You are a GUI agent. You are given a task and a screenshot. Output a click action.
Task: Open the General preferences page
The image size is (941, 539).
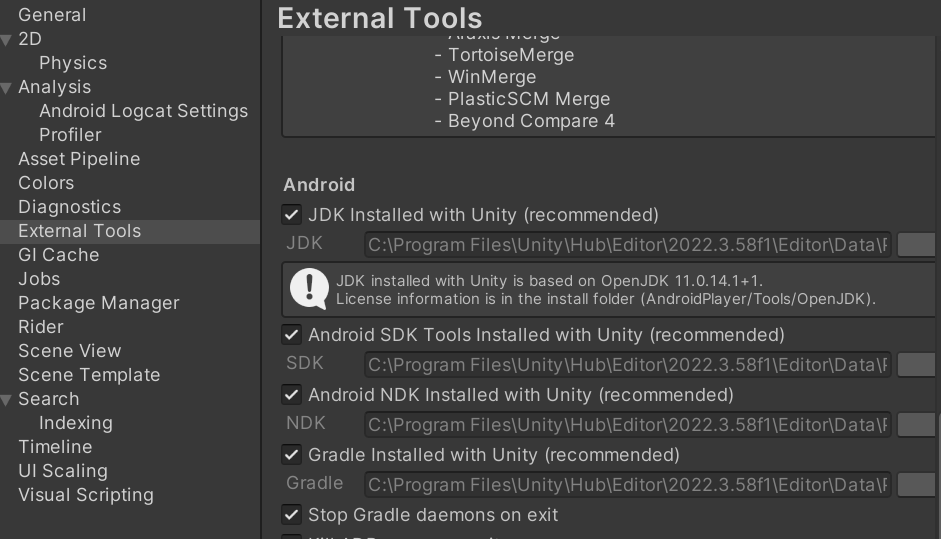[x=52, y=15]
